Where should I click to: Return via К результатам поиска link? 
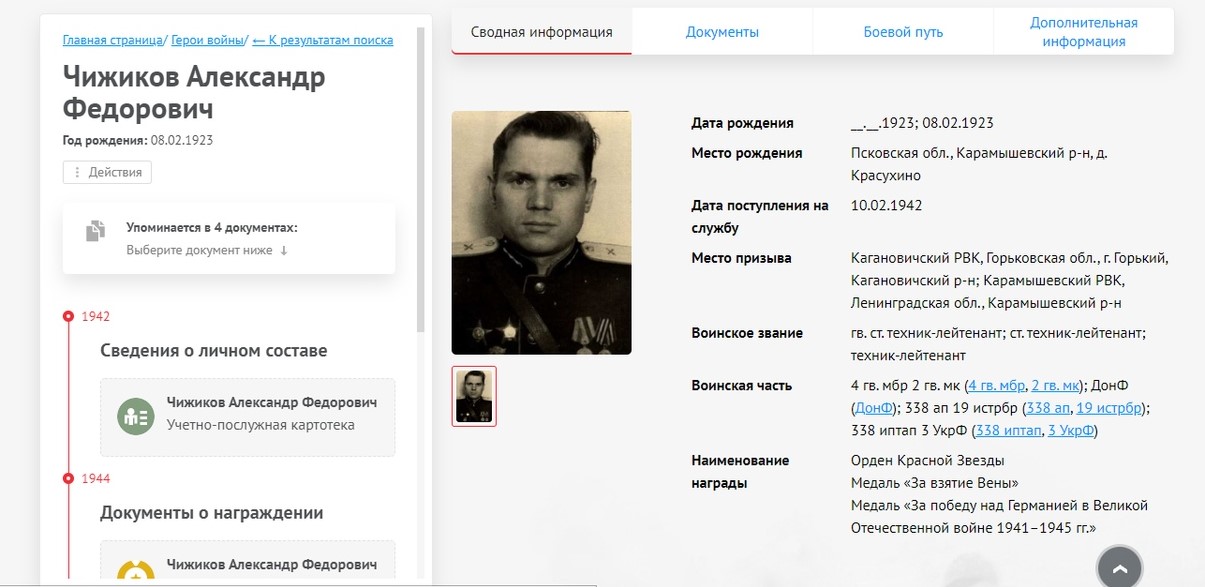[323, 40]
